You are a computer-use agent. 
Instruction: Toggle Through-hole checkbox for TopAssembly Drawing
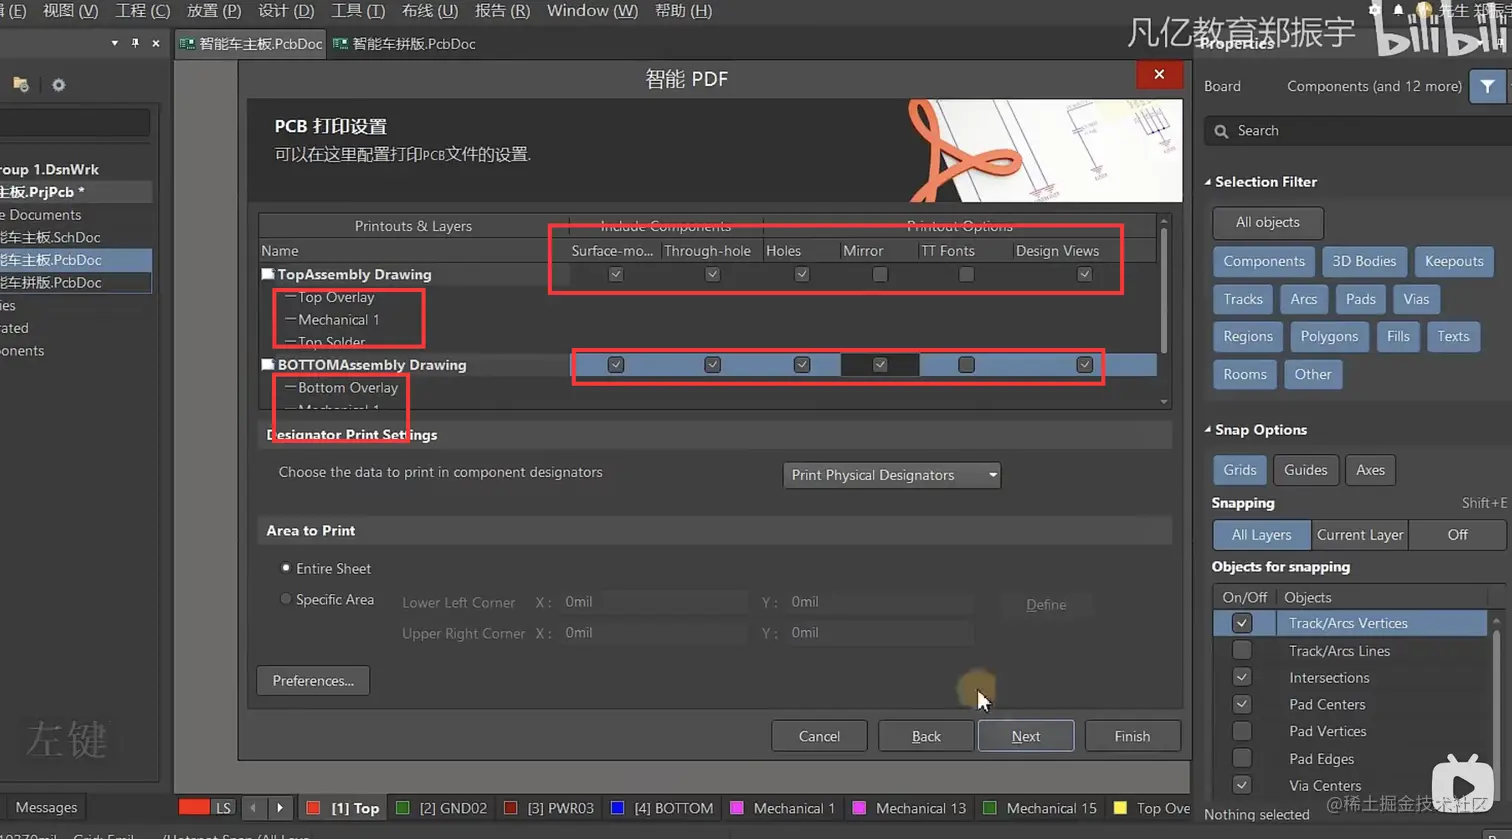click(x=712, y=274)
